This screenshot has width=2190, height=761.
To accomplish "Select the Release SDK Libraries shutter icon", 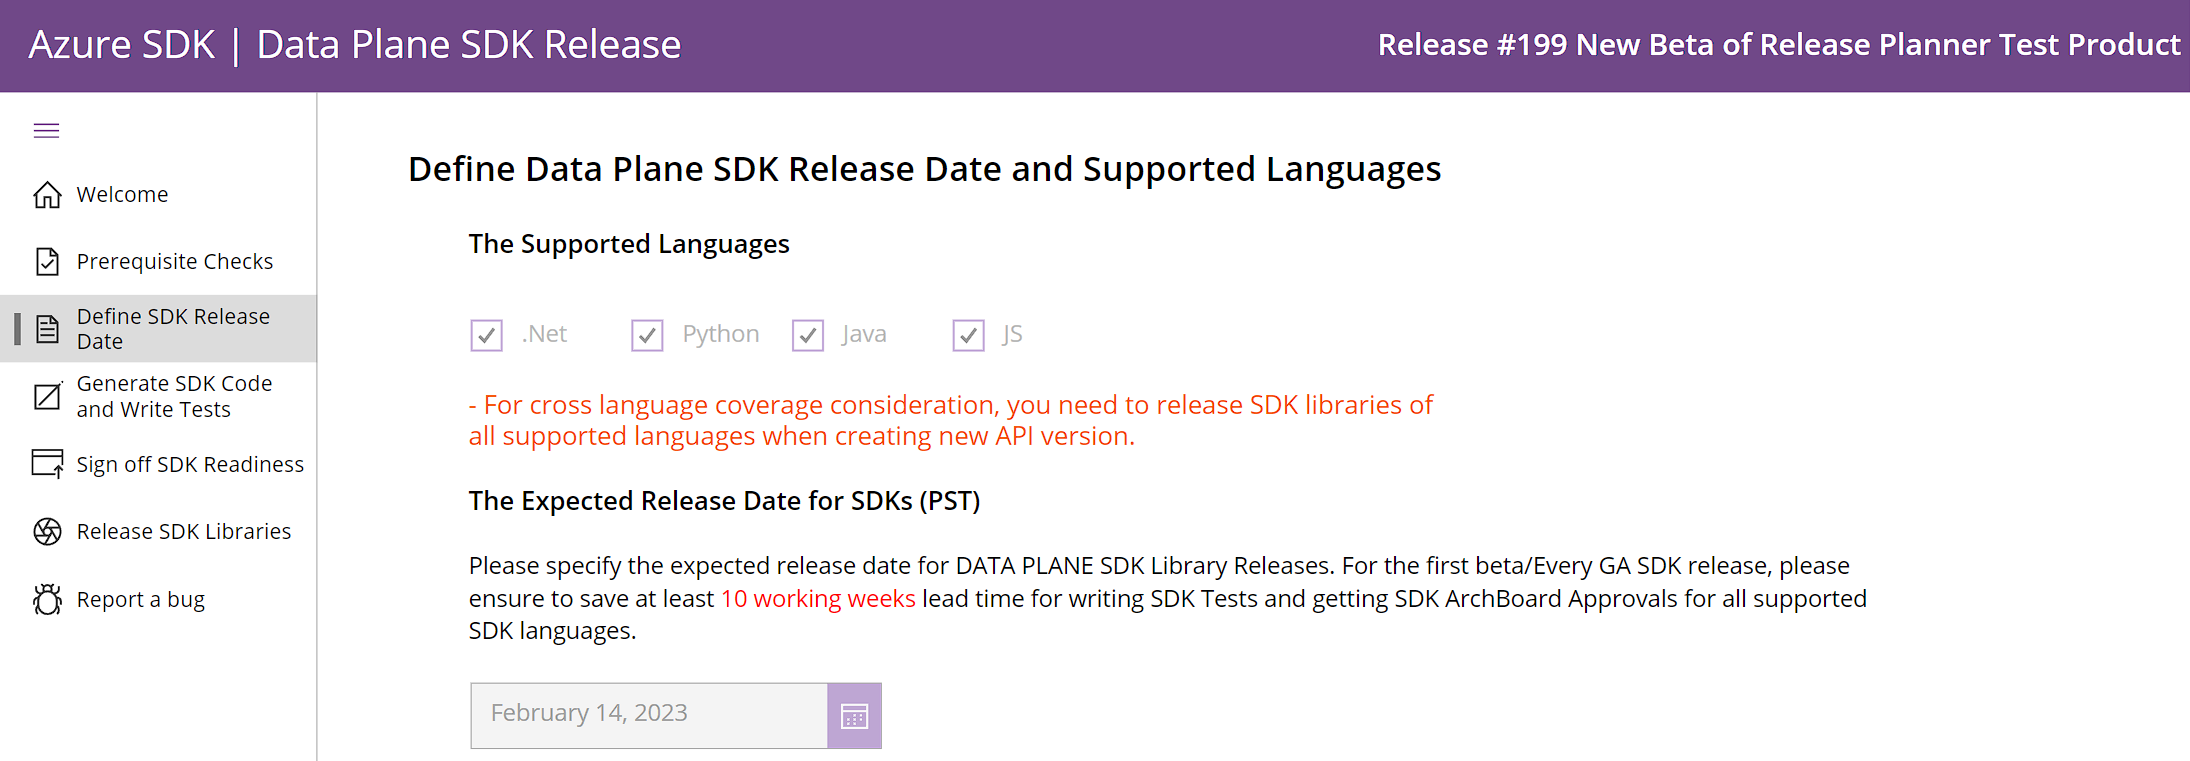I will pos(47,531).
